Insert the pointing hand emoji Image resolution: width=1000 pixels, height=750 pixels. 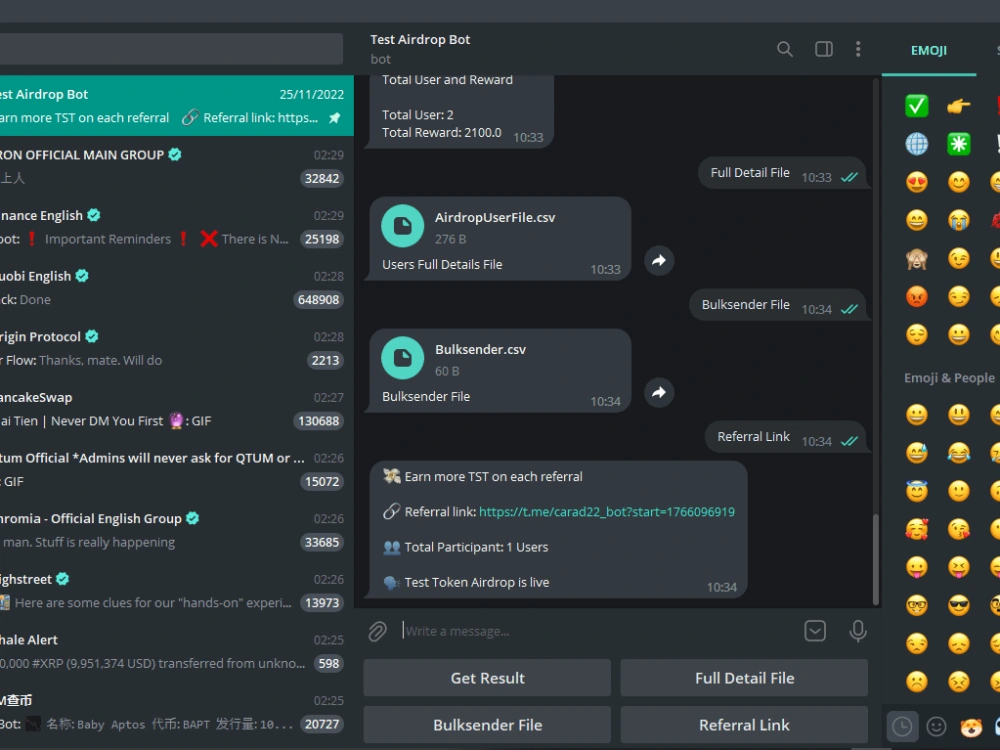pyautogui.click(x=959, y=106)
